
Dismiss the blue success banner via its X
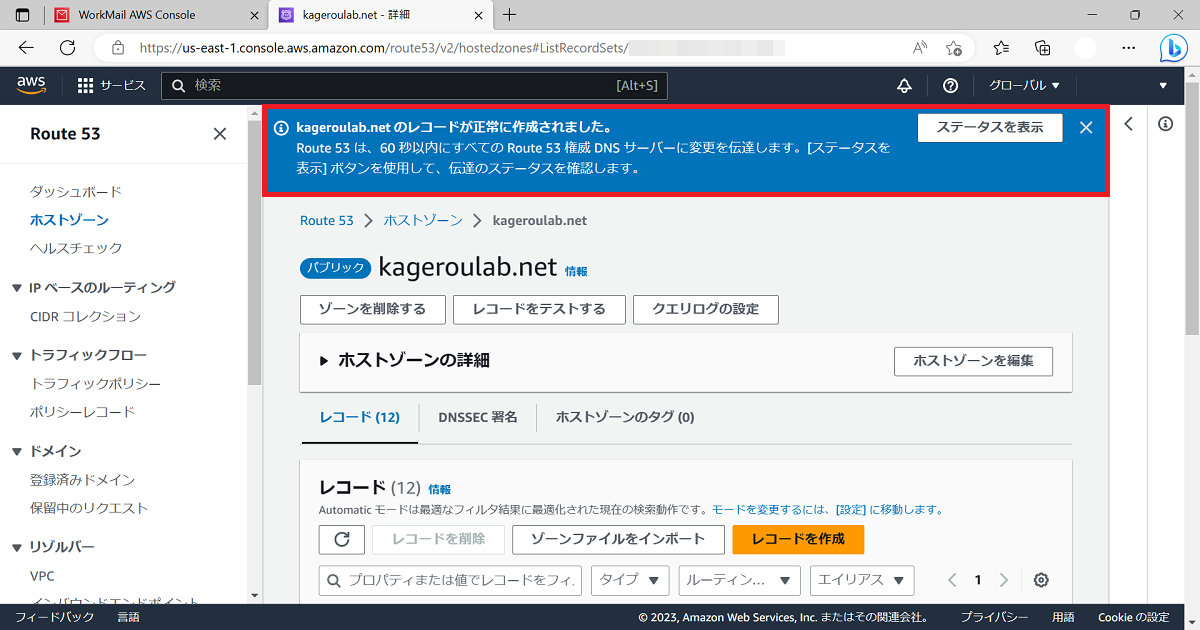1085,127
